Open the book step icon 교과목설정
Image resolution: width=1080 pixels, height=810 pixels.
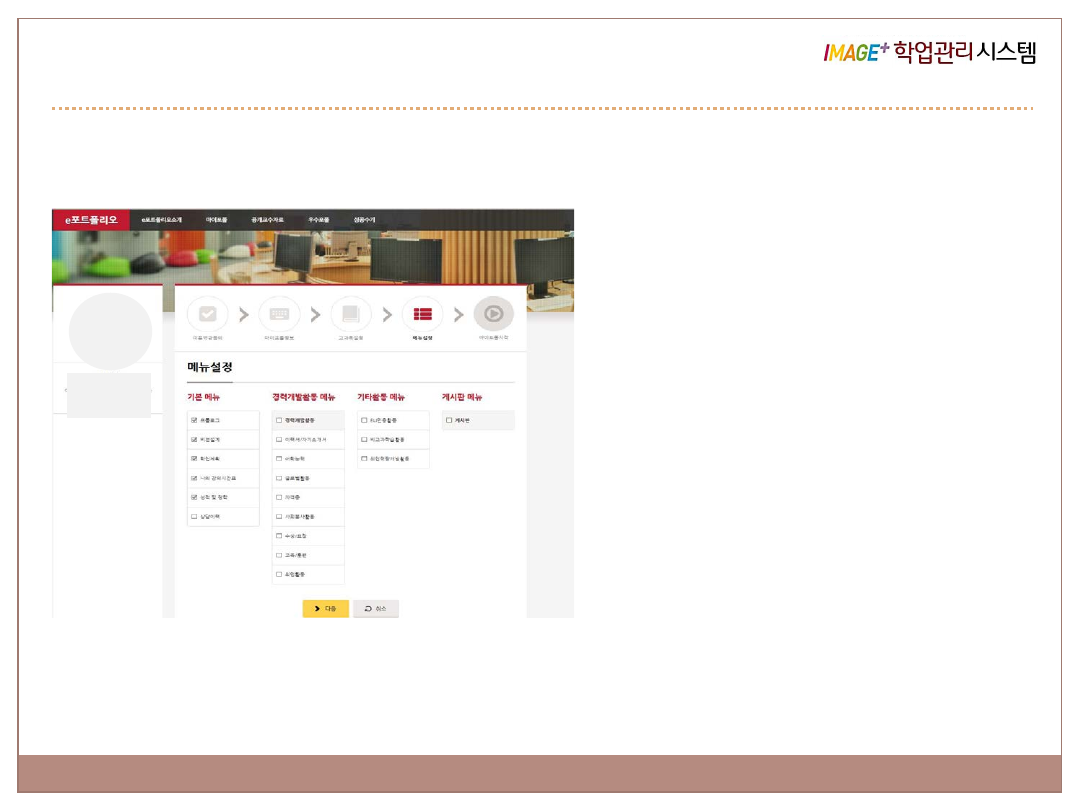[351, 314]
